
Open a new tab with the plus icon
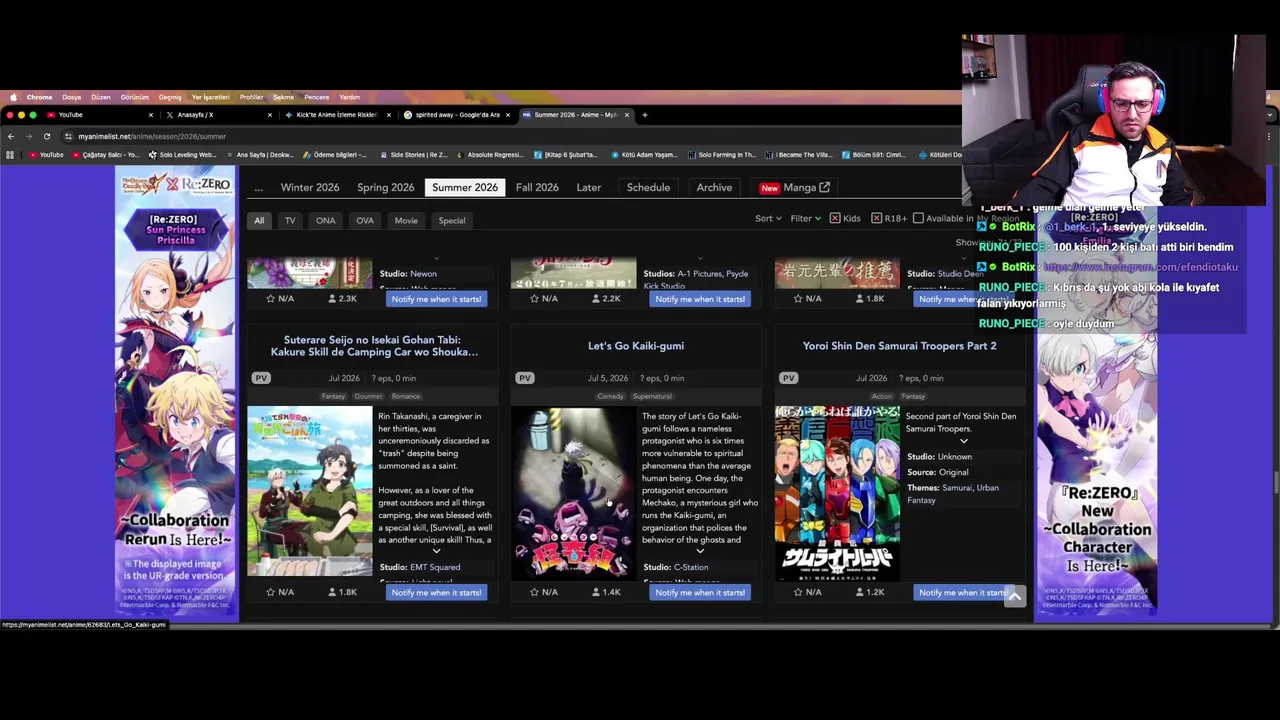coord(644,115)
